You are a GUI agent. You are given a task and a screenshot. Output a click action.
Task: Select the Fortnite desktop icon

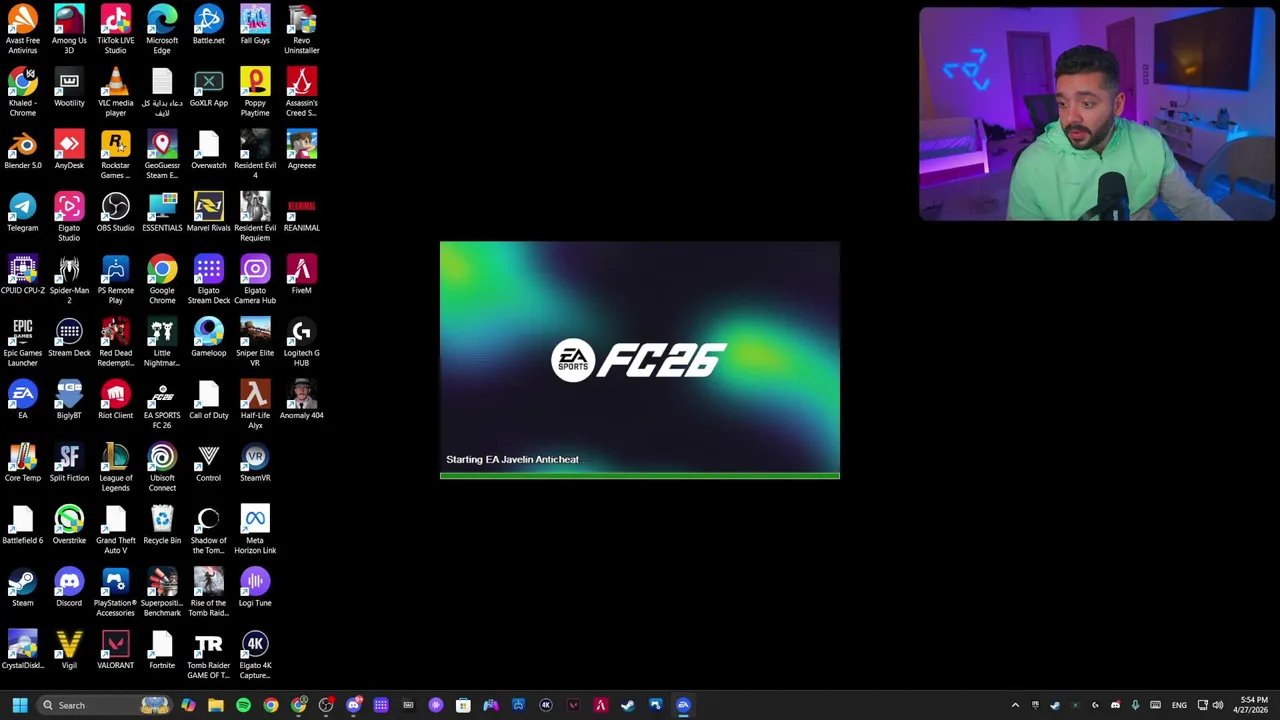(x=162, y=650)
